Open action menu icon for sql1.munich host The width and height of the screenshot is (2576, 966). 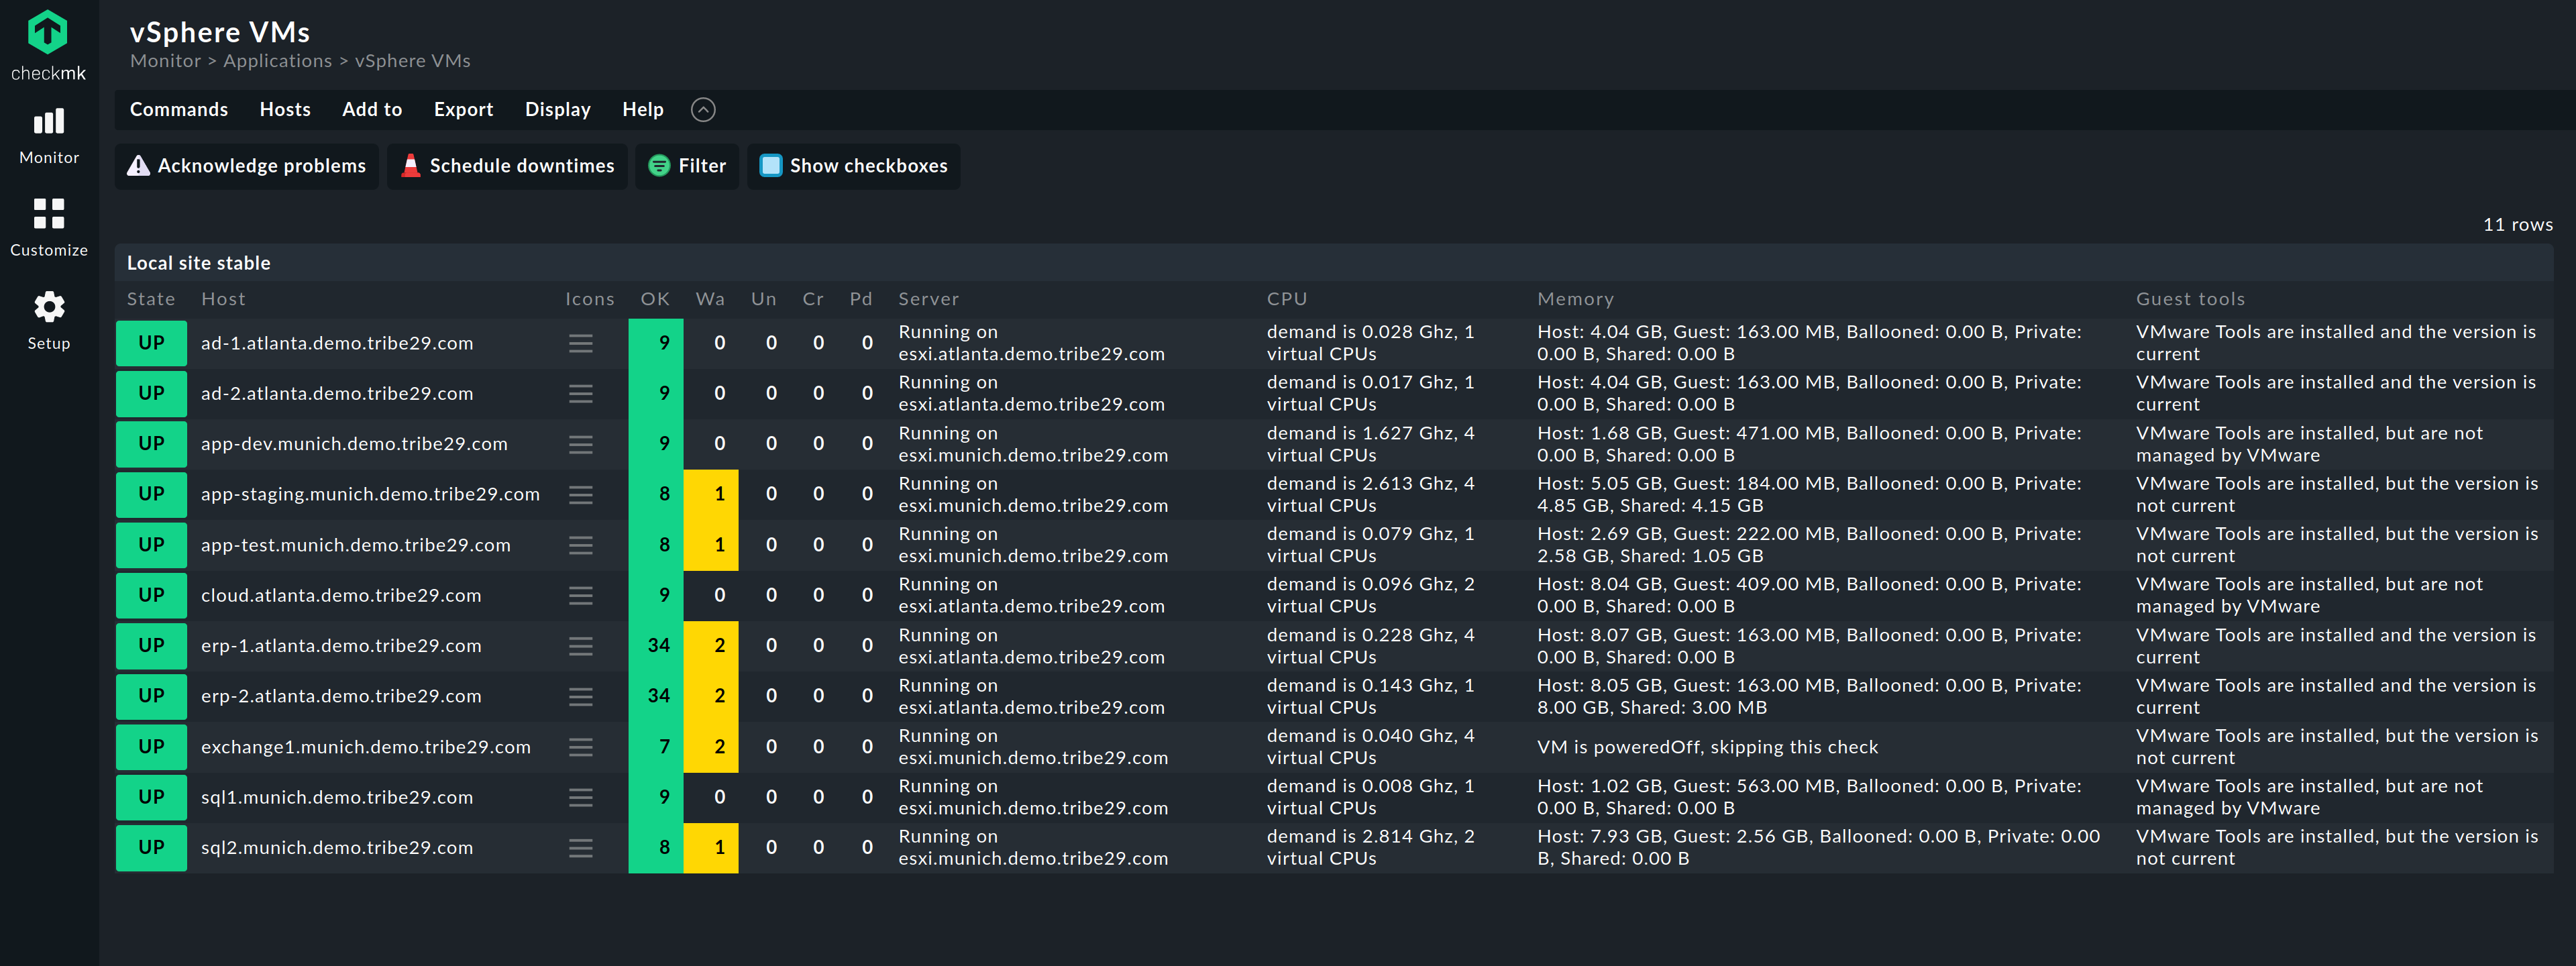(x=581, y=797)
